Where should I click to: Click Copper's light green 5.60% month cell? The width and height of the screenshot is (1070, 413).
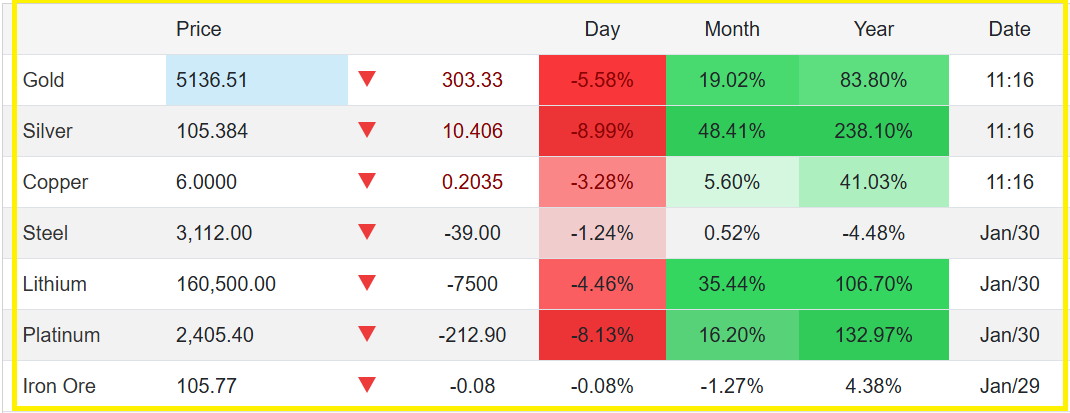click(732, 182)
